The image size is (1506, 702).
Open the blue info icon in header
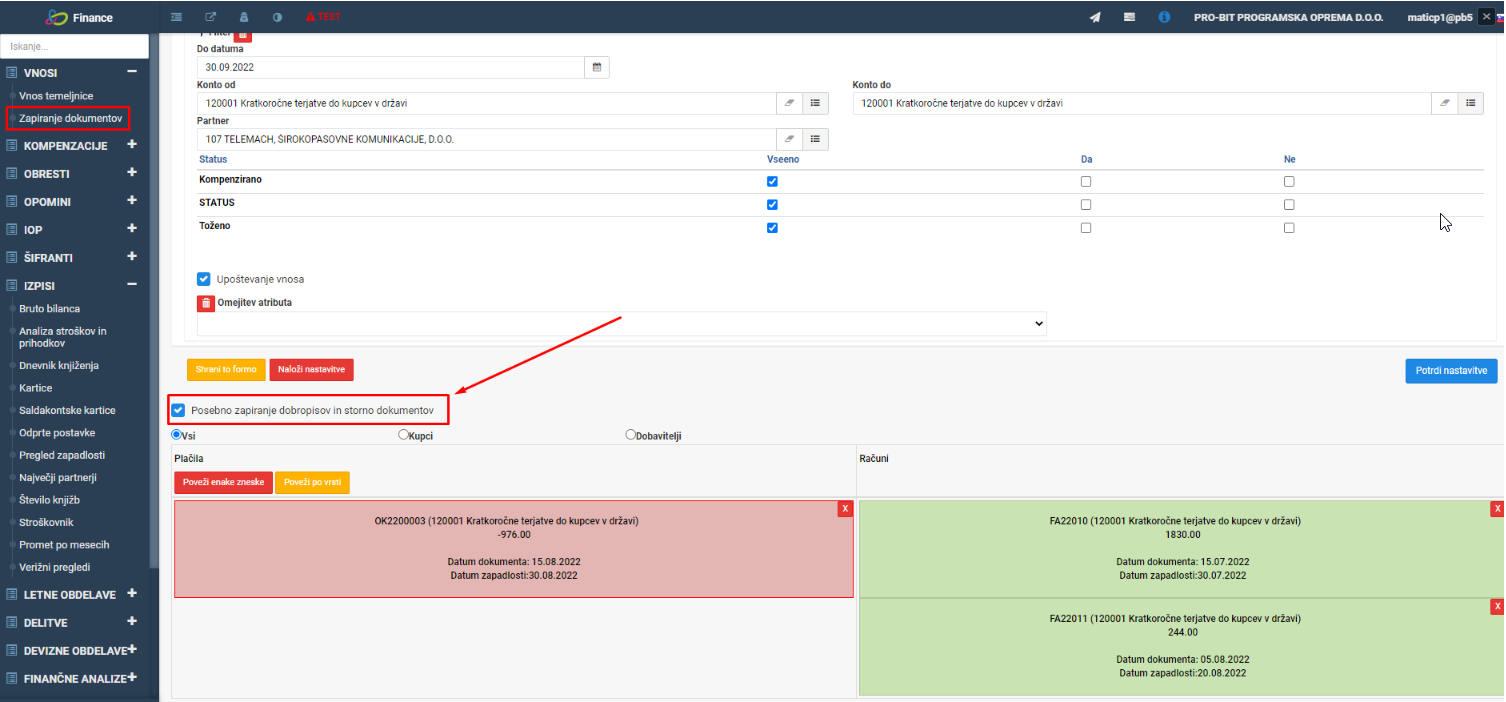[1164, 17]
